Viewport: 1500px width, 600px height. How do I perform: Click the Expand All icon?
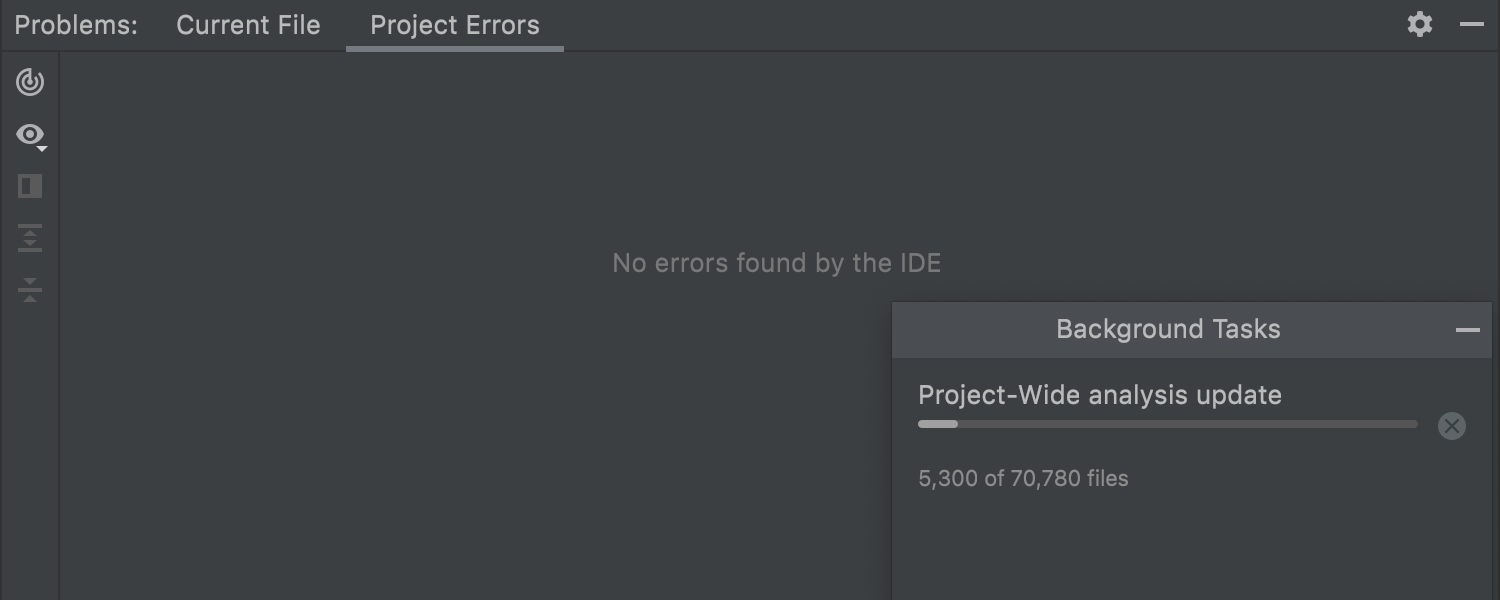tap(30, 238)
